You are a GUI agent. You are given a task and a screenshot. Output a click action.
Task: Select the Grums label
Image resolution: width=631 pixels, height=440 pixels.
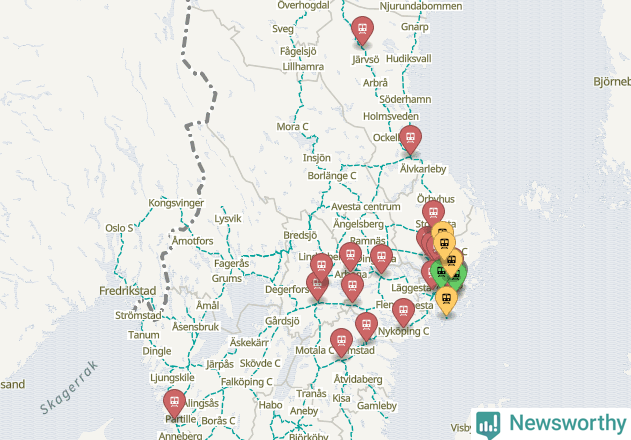pos(227,279)
